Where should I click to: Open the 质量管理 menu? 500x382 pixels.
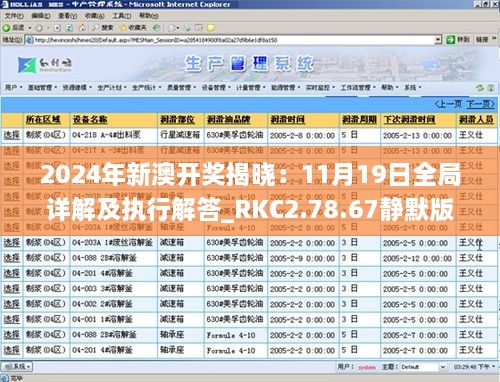tap(181, 88)
